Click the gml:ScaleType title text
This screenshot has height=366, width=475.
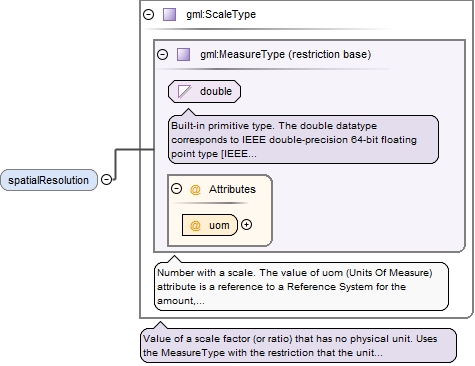click(221, 15)
